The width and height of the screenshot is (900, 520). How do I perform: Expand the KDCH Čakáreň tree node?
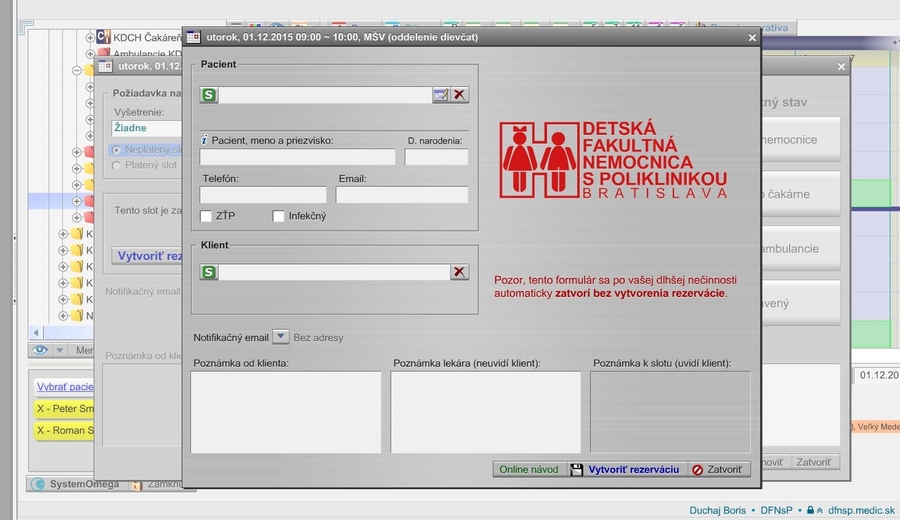pos(90,38)
